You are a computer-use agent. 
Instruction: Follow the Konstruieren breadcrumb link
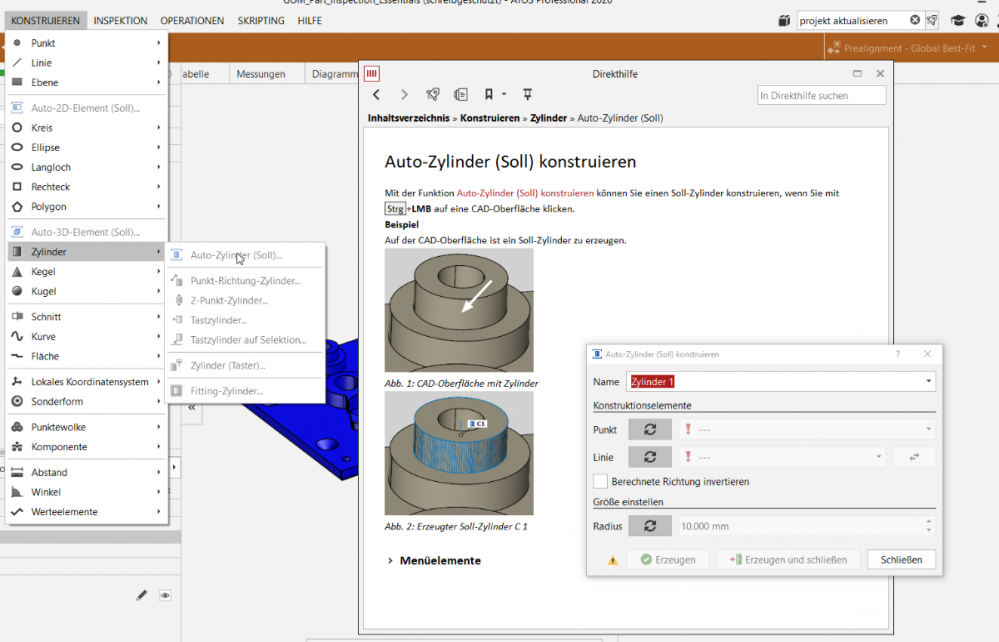(x=489, y=118)
